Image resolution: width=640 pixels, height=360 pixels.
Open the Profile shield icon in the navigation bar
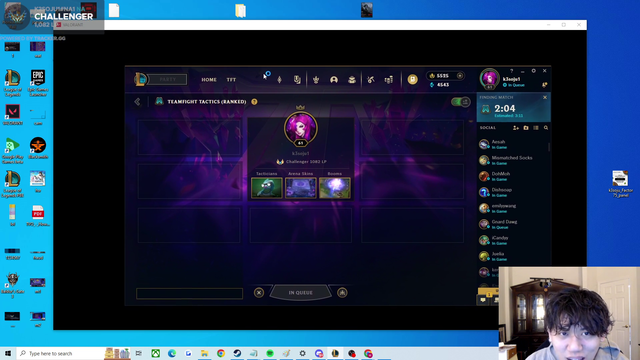tap(297, 80)
